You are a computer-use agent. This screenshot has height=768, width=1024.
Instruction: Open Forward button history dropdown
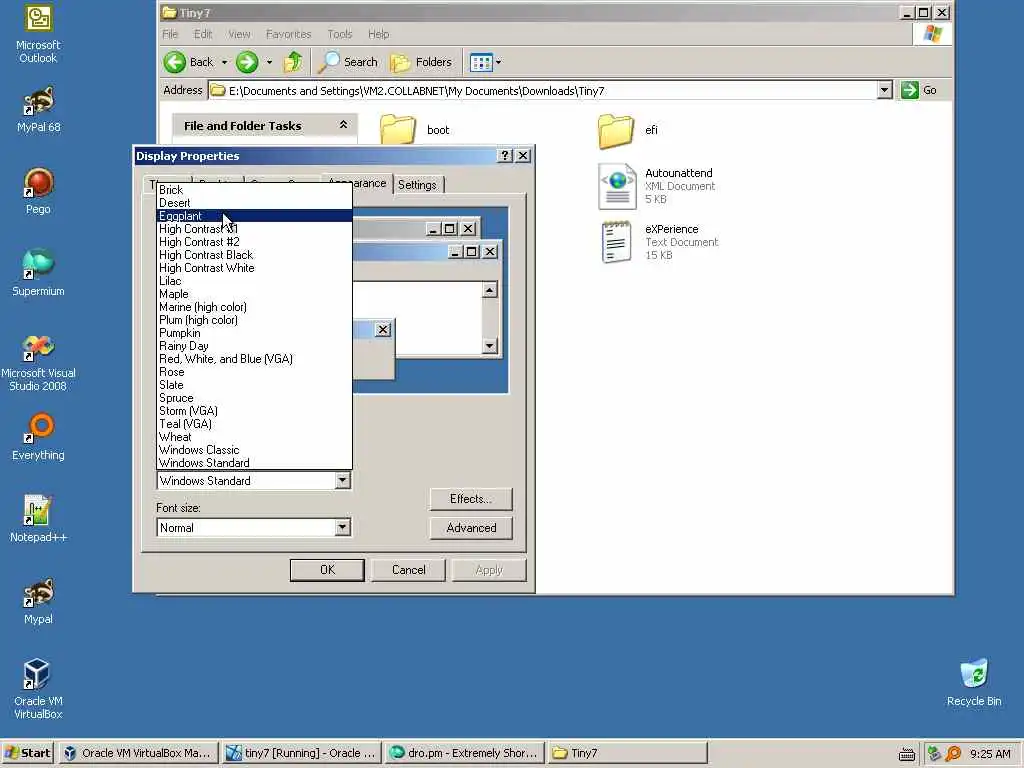click(269, 63)
